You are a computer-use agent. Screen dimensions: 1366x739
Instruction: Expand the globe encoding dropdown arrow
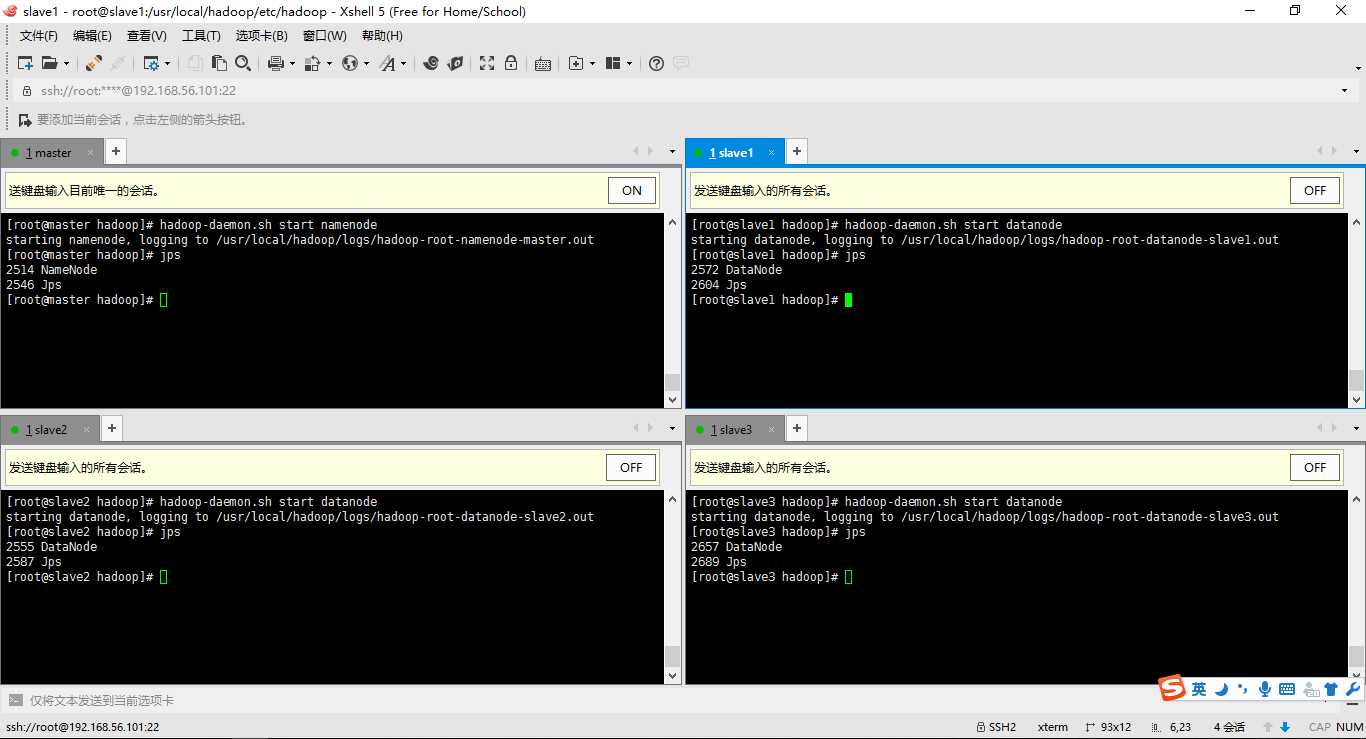tap(366, 63)
